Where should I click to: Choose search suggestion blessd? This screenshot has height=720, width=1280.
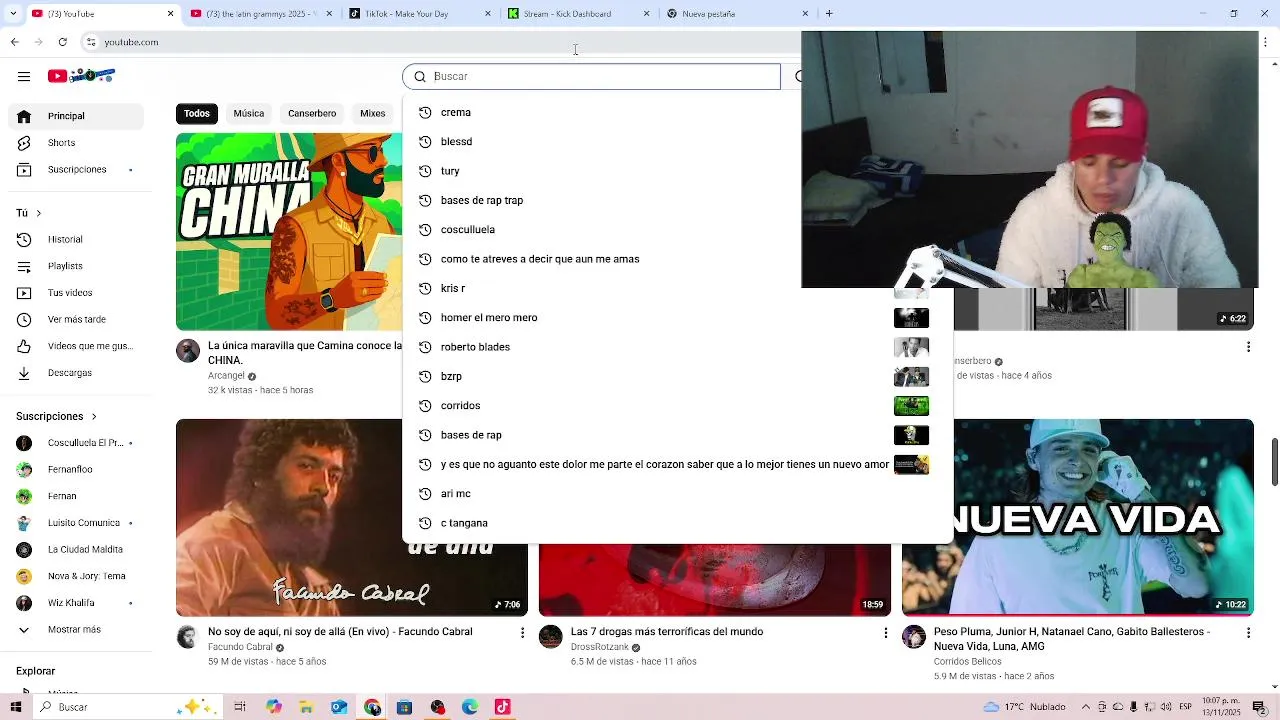click(x=677, y=142)
